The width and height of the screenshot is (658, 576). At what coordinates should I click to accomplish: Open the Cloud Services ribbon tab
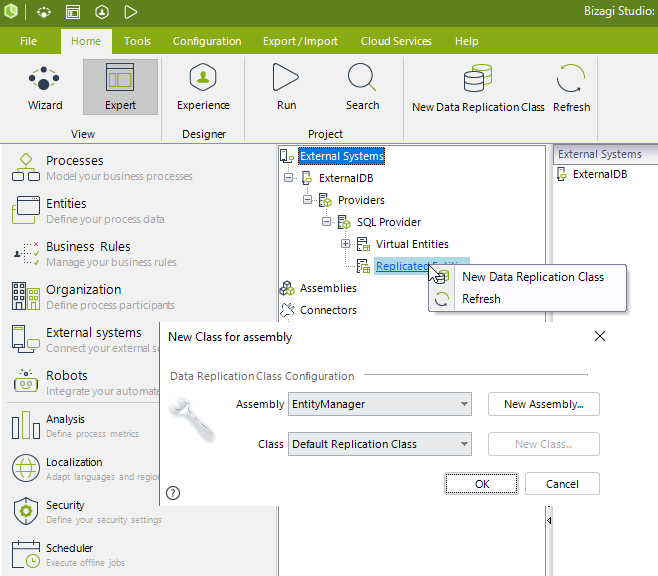[x=396, y=41]
